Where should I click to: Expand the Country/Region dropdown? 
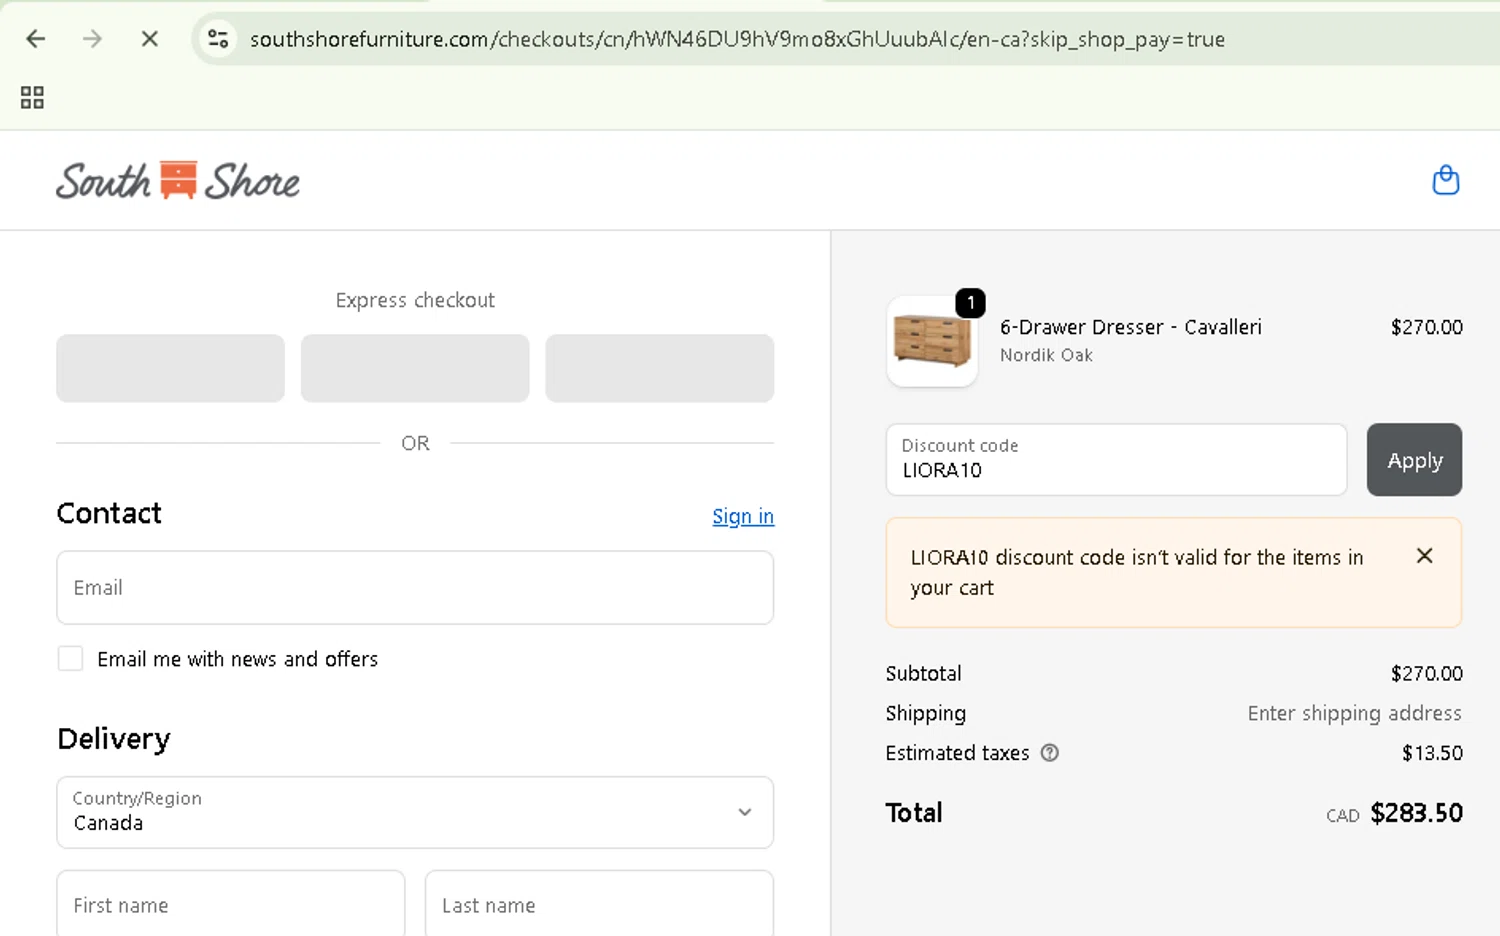click(415, 812)
